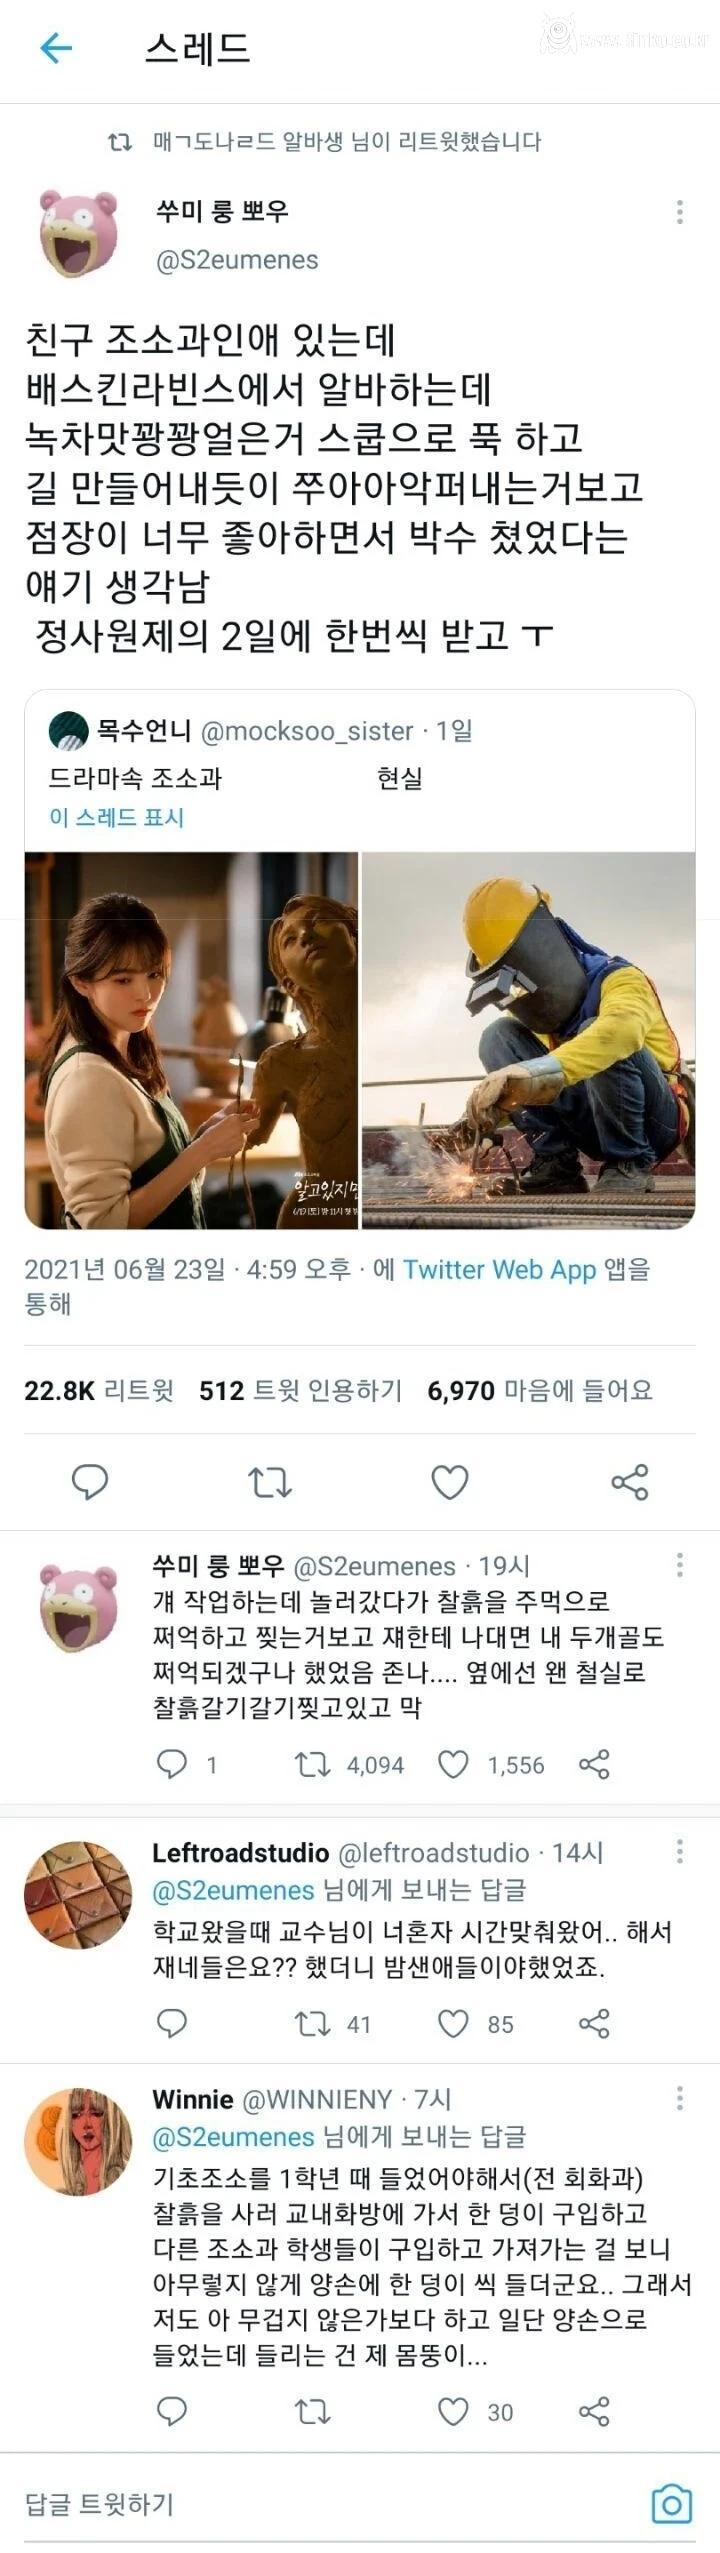Viewport: 720px width, 2553px height.
Task: Open the 이 스레드 표시 link
Action: pyautogui.click(x=117, y=817)
